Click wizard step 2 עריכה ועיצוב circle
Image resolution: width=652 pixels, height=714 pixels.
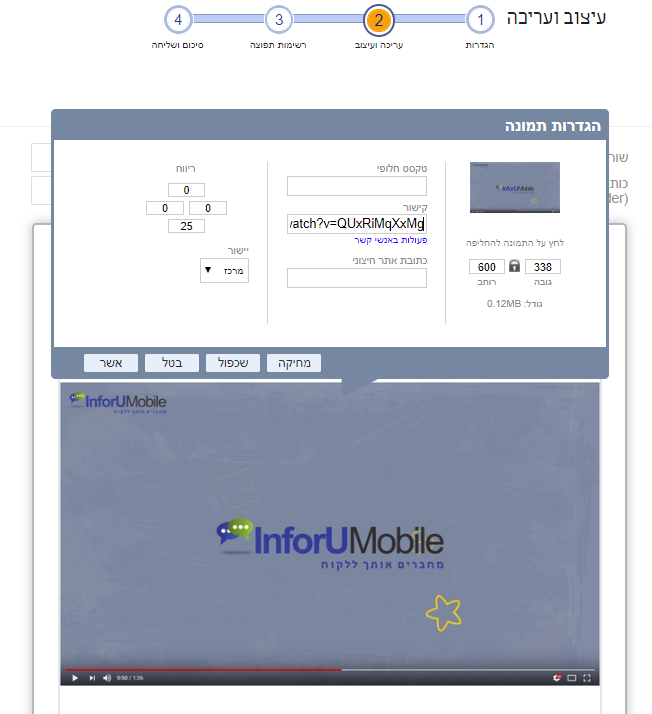coord(379,20)
